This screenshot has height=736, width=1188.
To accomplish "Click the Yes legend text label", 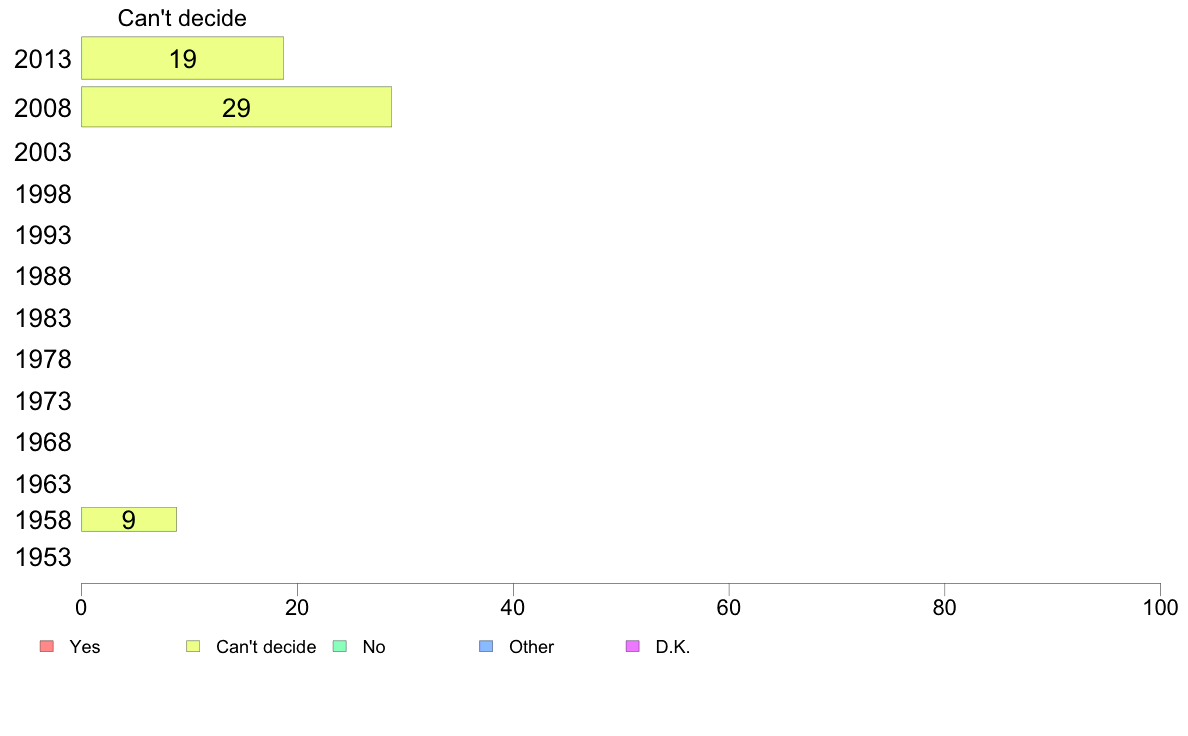I will [x=85, y=647].
